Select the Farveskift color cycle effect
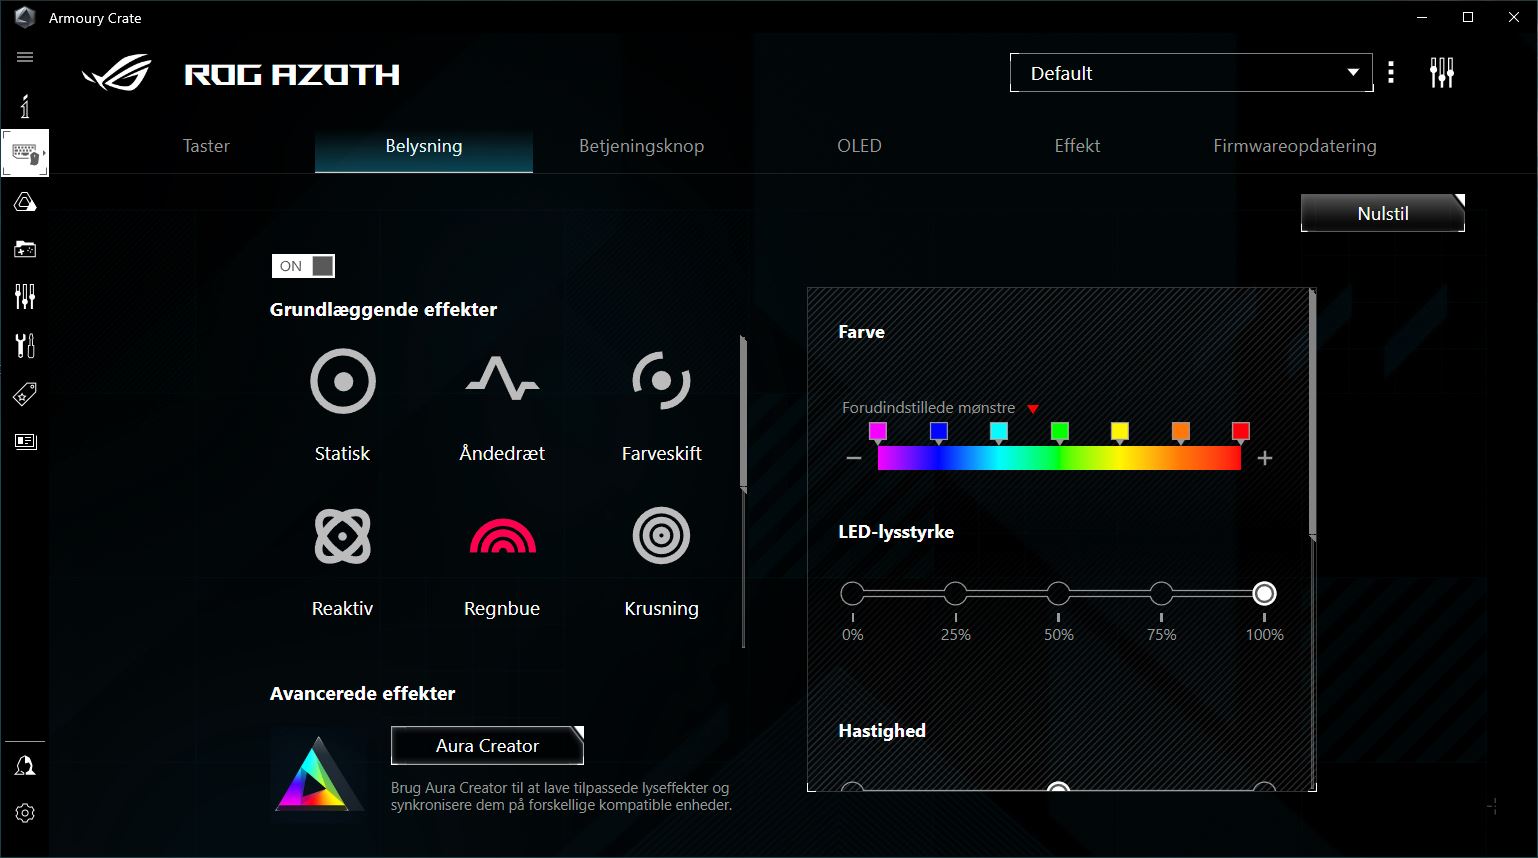The width and height of the screenshot is (1538, 858). coord(661,405)
